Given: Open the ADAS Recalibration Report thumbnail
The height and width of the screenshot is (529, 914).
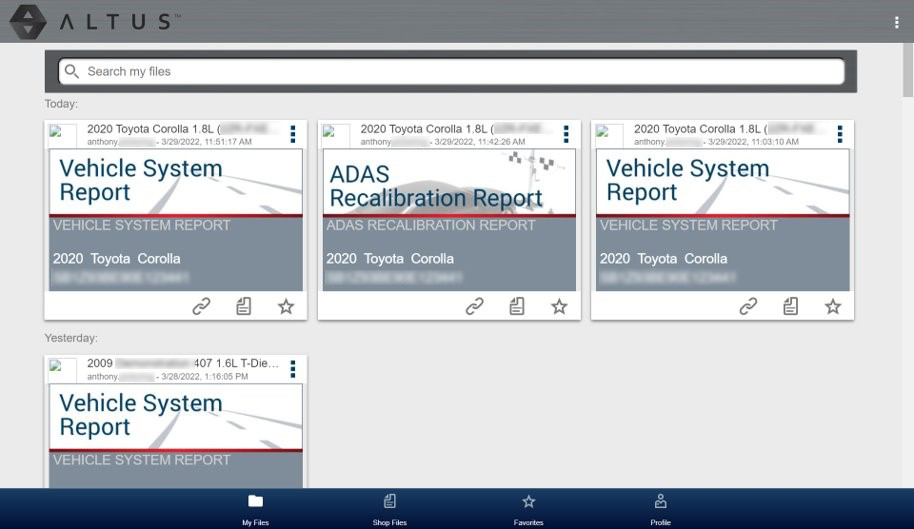Looking at the screenshot, I should point(447,220).
